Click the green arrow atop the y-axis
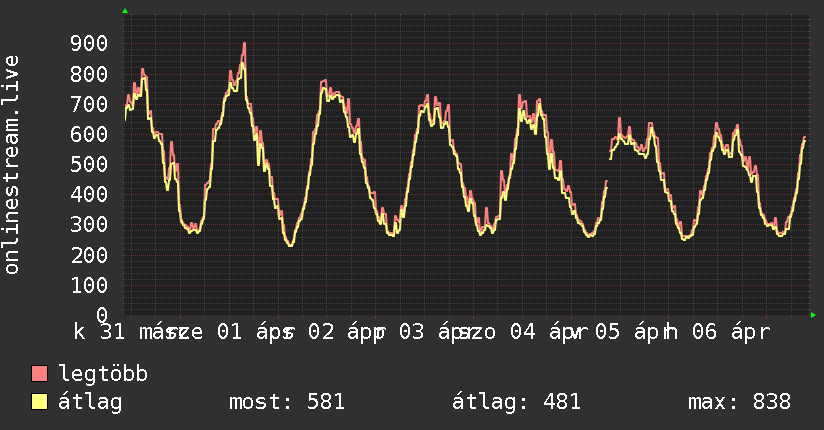The image size is (824, 430). pos(125,11)
